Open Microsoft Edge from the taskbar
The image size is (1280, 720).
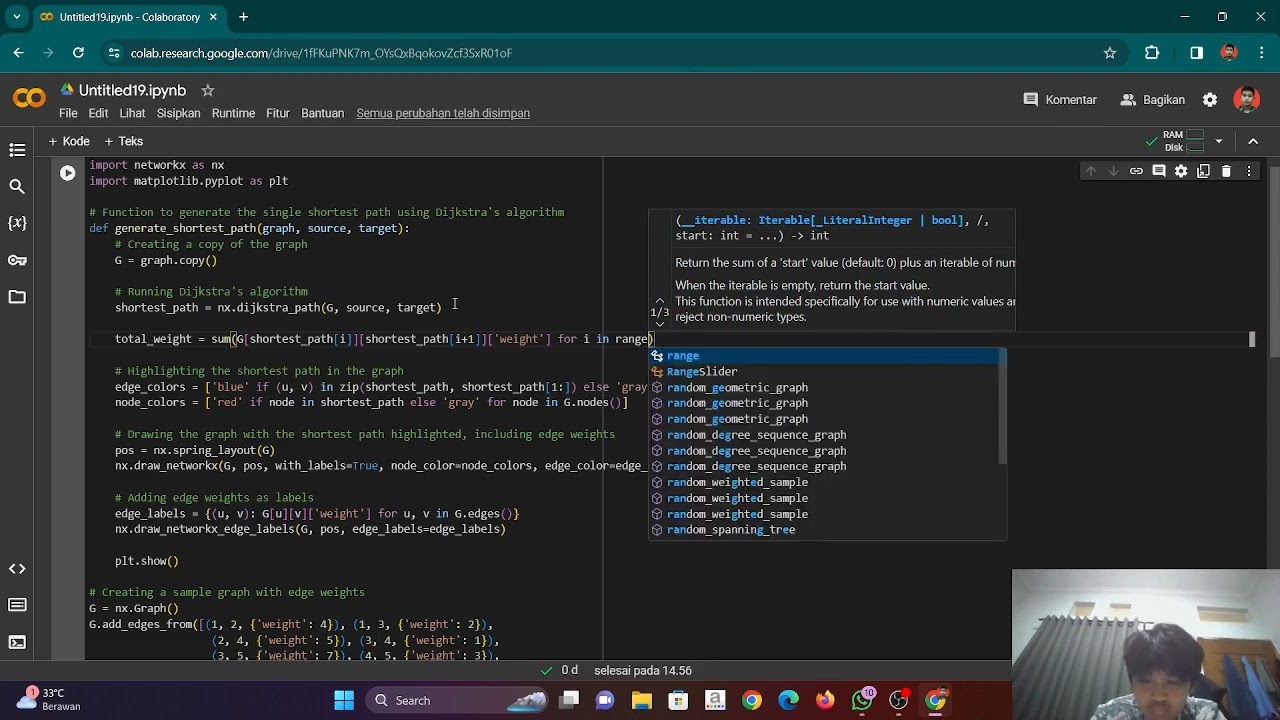coord(788,700)
